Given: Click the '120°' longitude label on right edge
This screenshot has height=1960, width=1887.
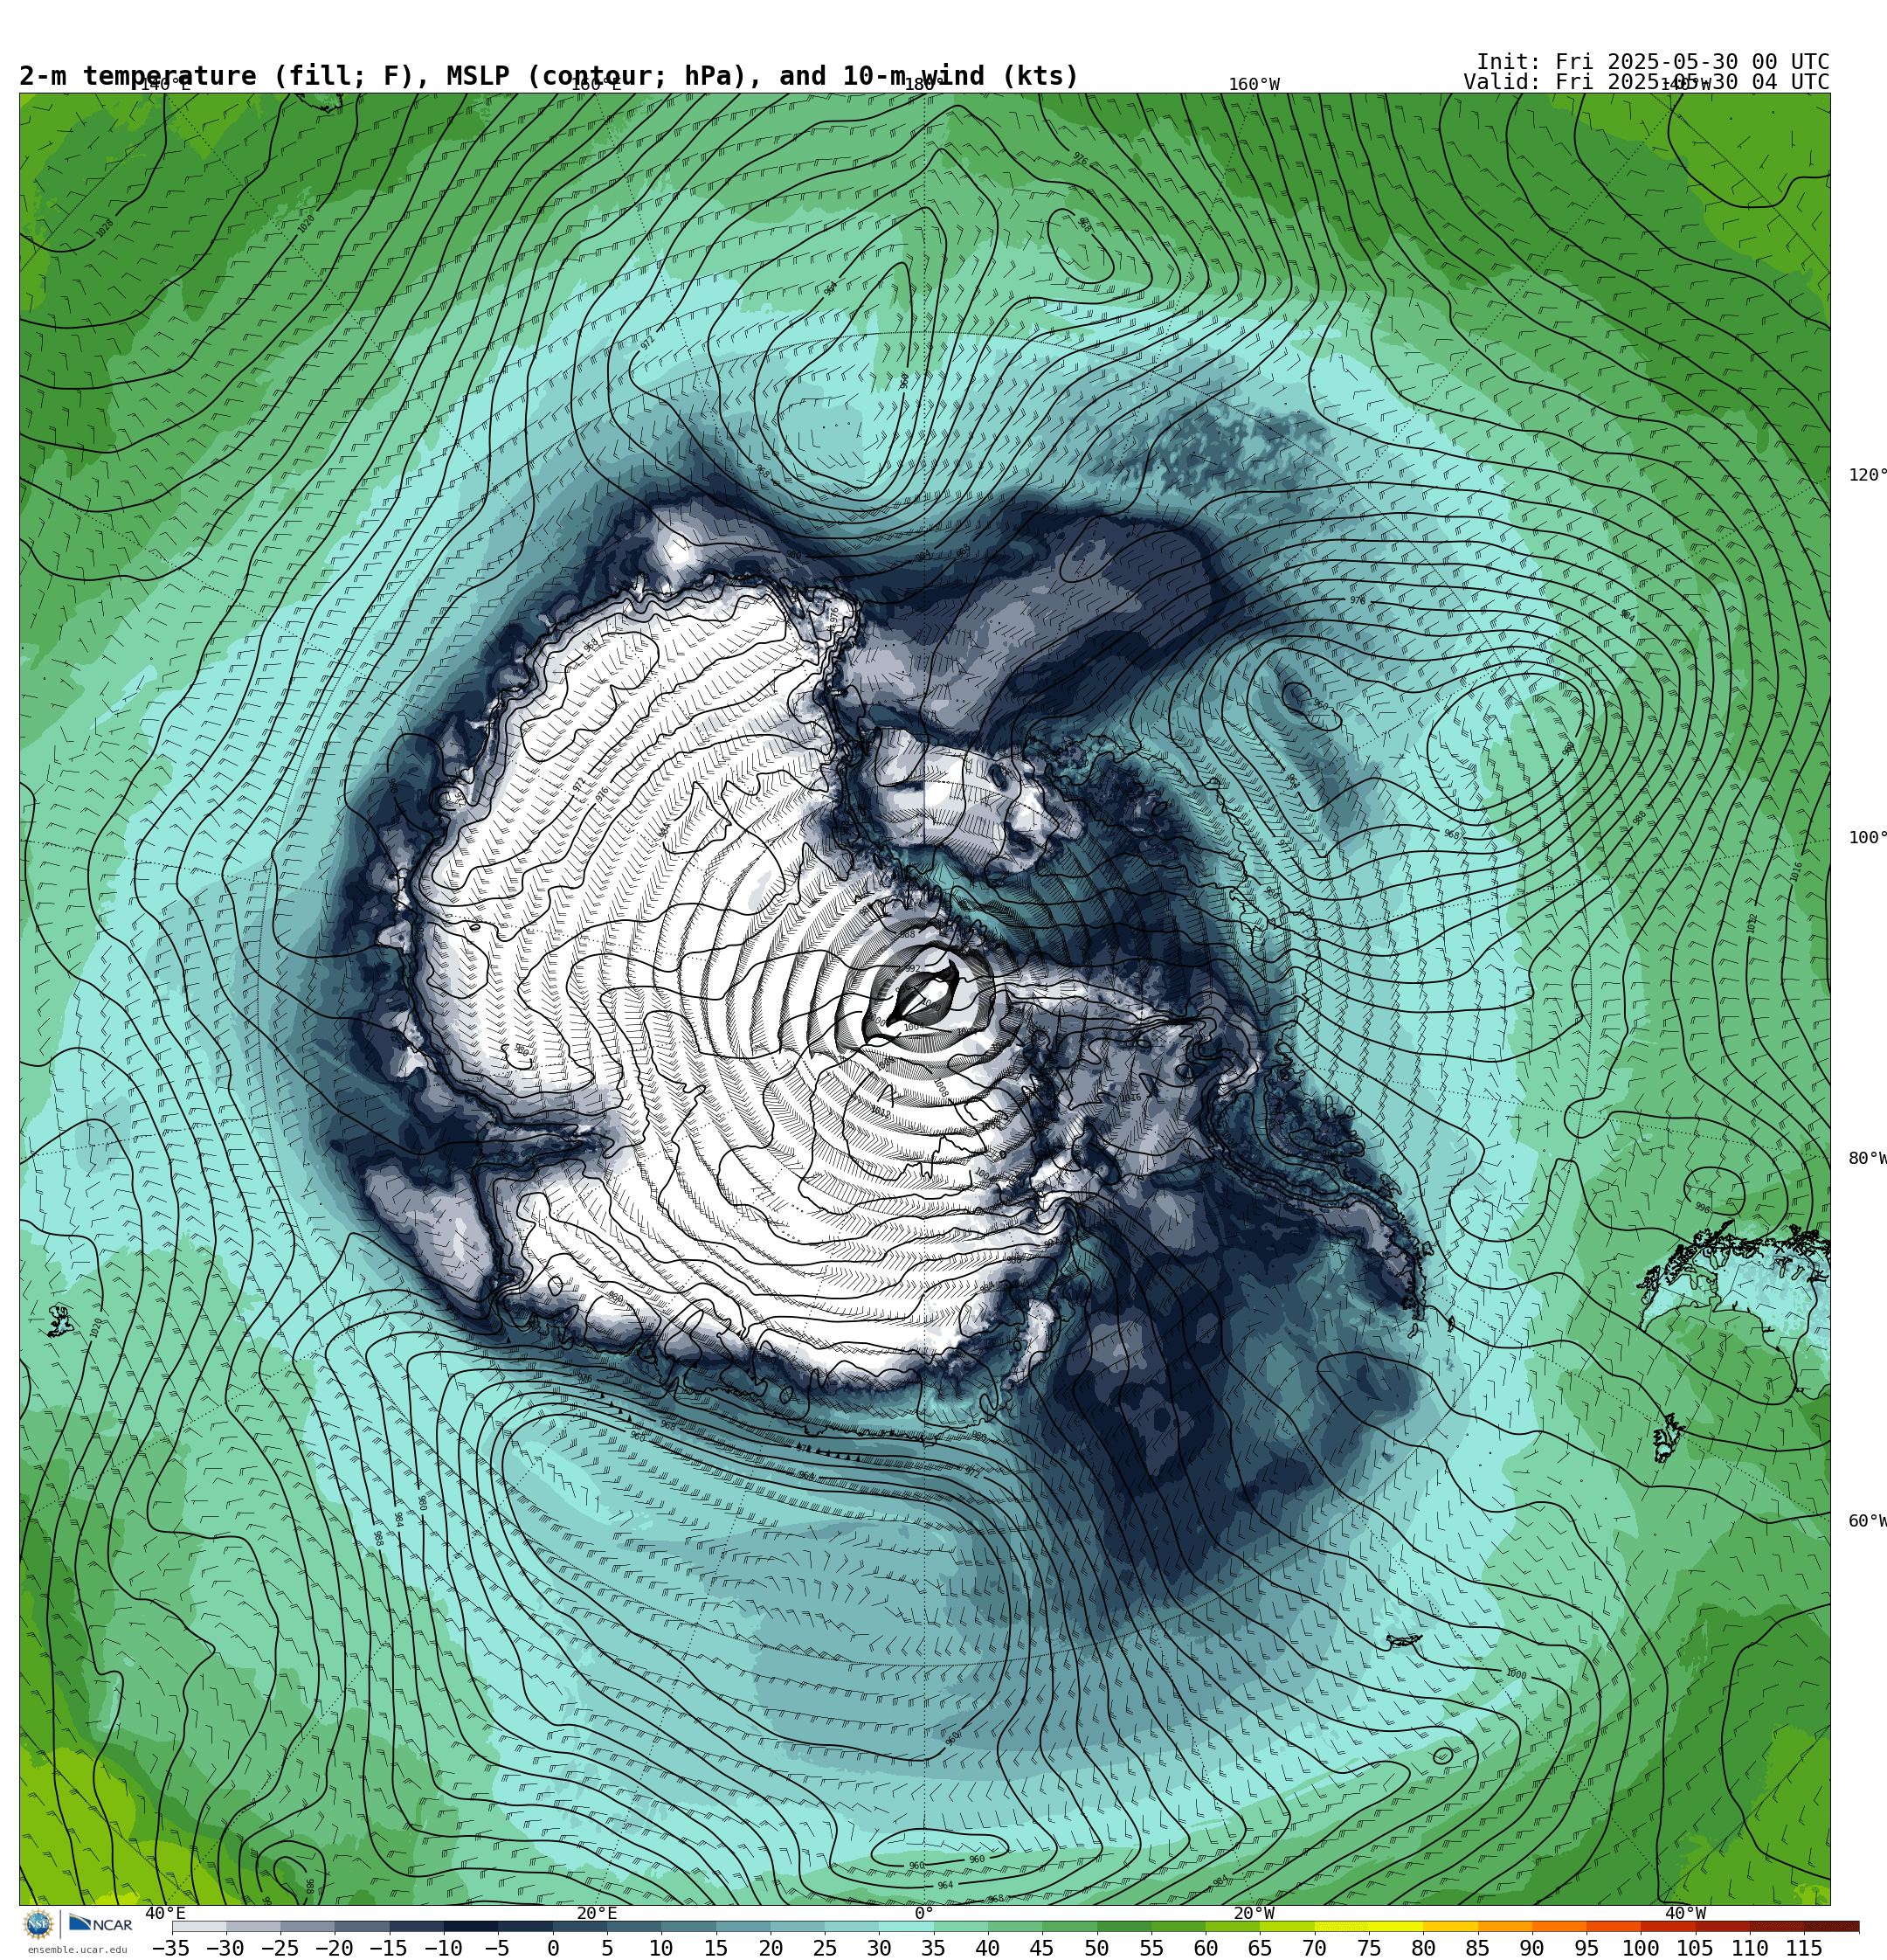Looking at the screenshot, I should pyautogui.click(x=1867, y=475).
